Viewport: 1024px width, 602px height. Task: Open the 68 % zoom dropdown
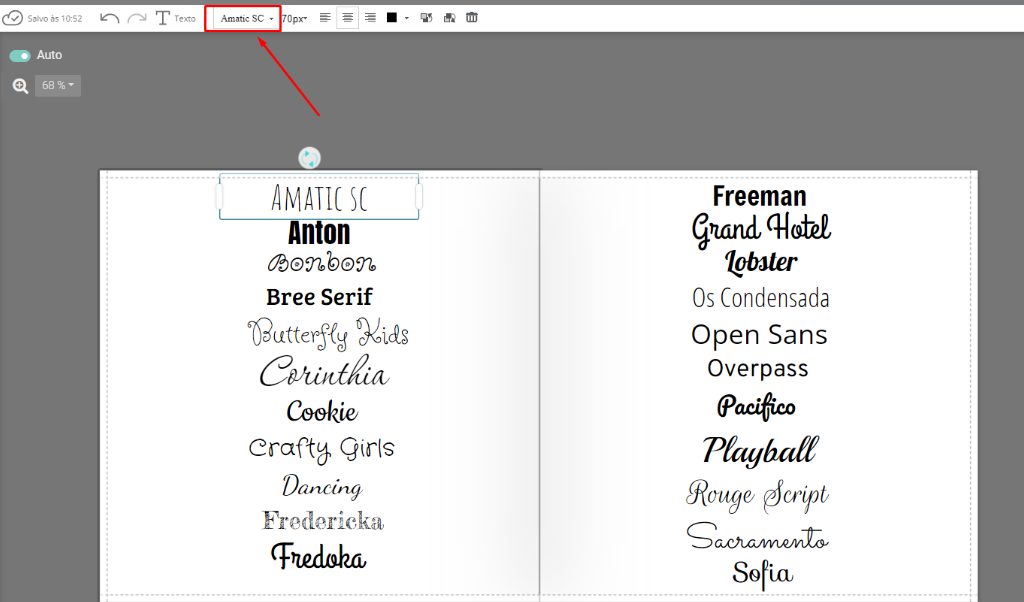click(57, 86)
